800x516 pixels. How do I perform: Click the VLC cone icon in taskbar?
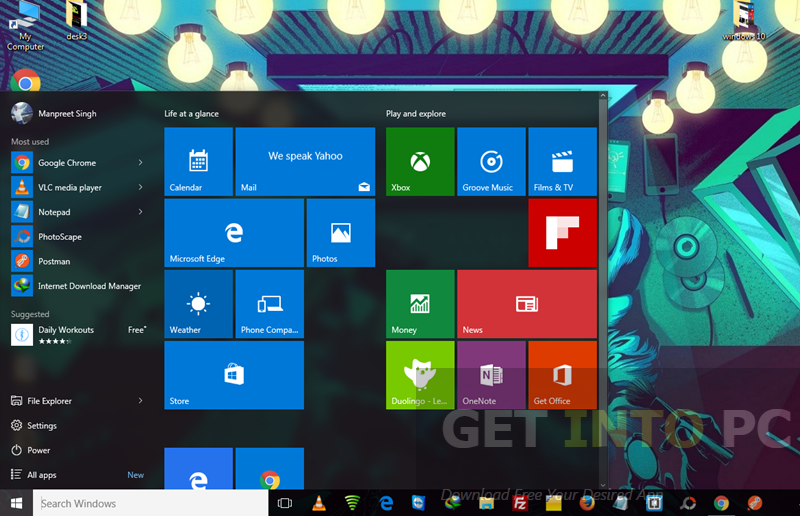[x=318, y=503]
